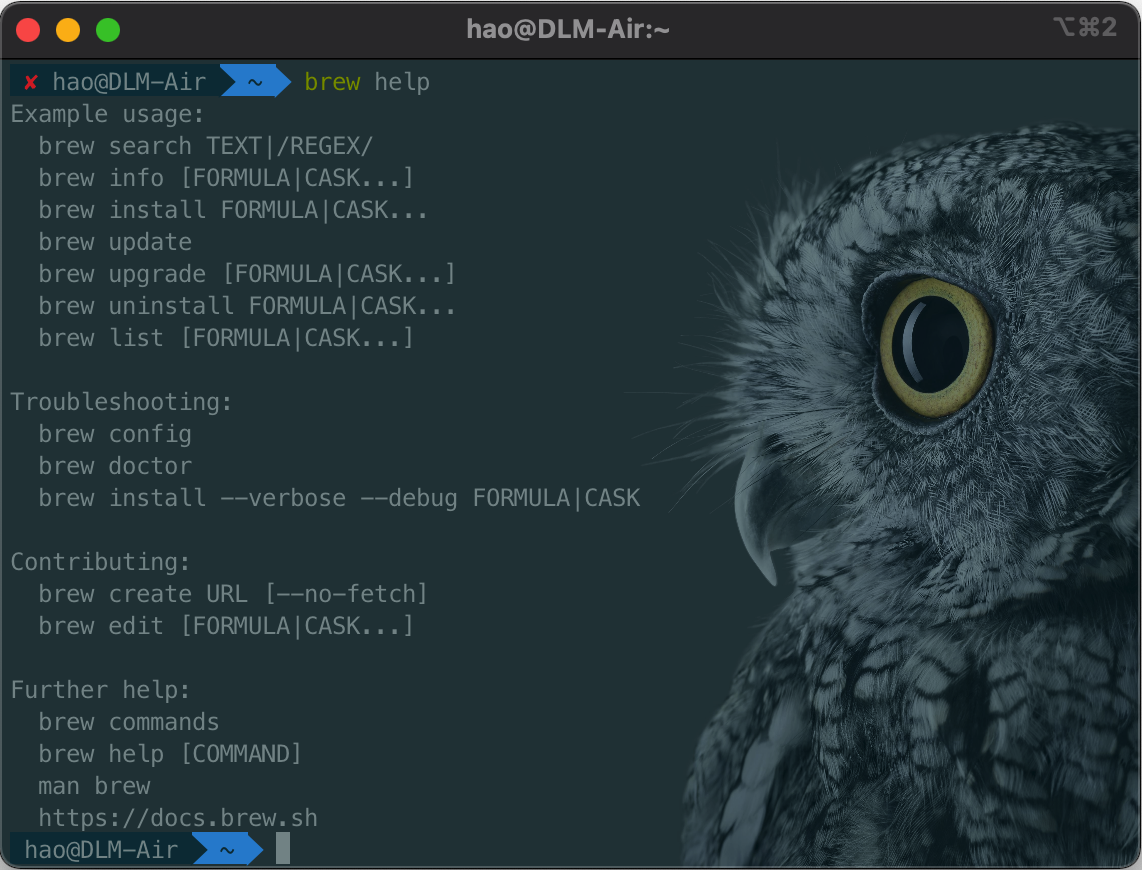Click the line 'brew list [FORMULA|CASK...]'
Viewport: 1142px width, 870px height.
click(226, 338)
